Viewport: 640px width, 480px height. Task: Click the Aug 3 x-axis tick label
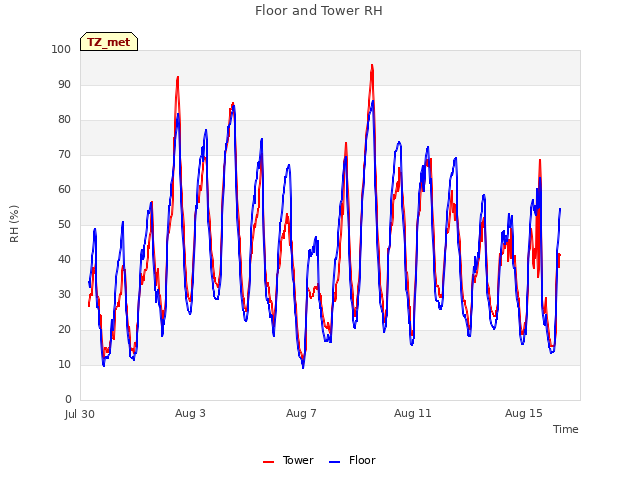coord(190,413)
